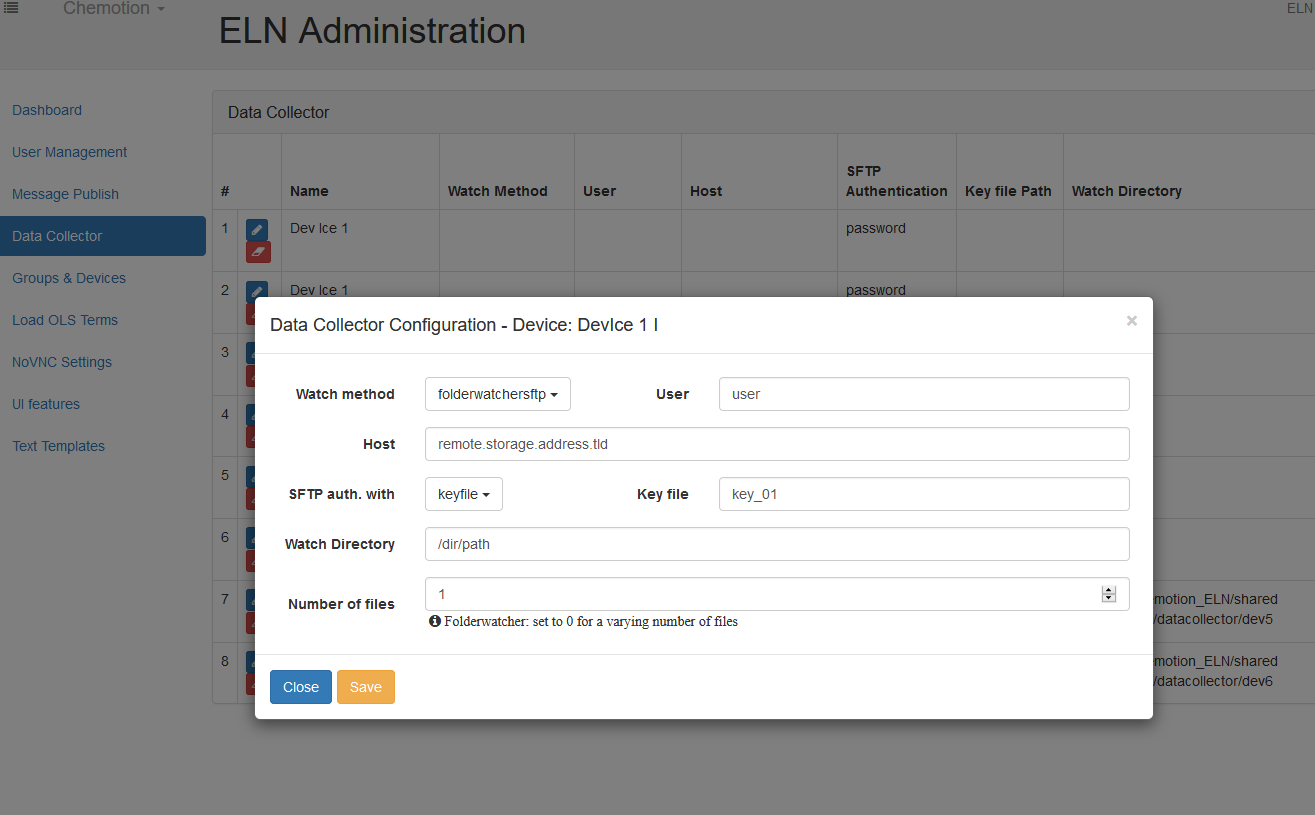Open User Management in the sidebar
This screenshot has width=1315, height=815.
(70, 152)
